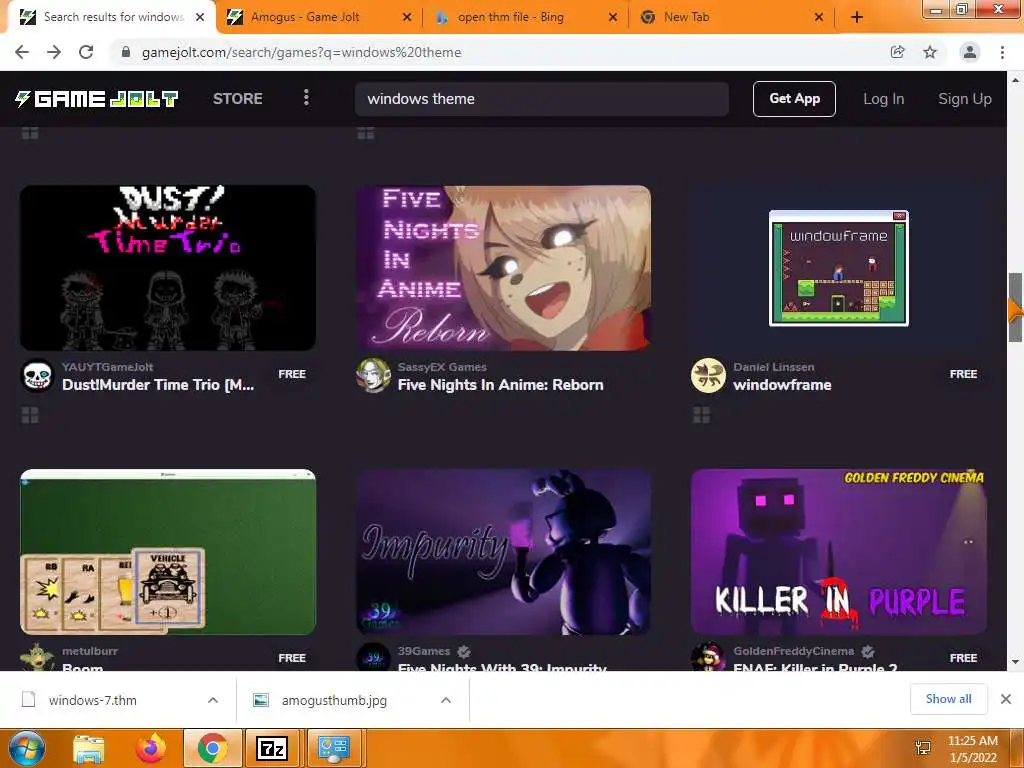Open the windowFrame game thumbnail
Viewport: 1024px width, 768px height.
[839, 268]
